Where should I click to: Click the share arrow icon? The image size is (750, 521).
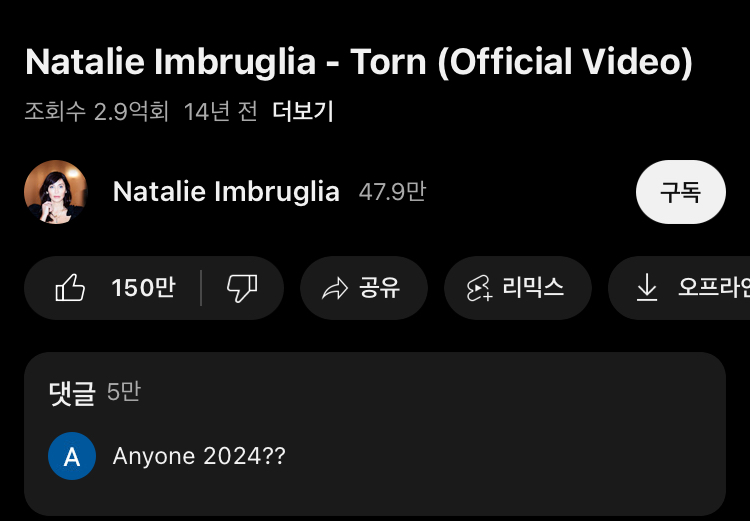[333, 289]
